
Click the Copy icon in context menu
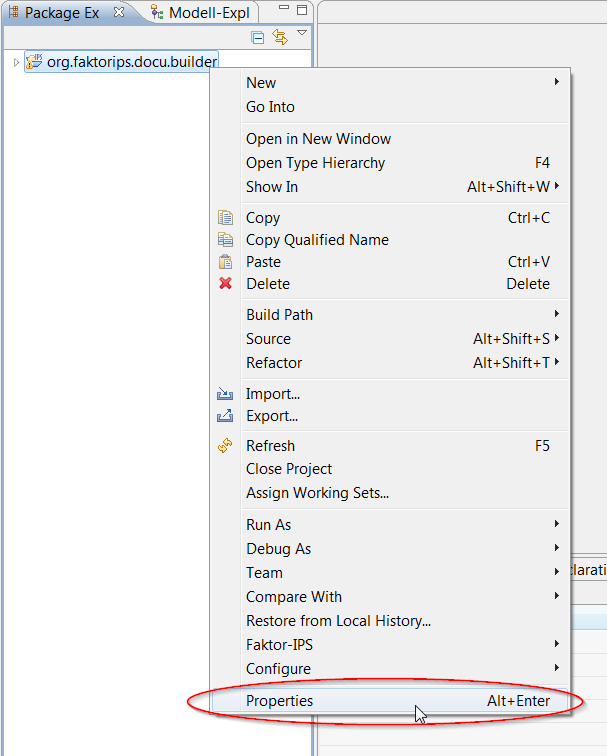click(x=225, y=218)
